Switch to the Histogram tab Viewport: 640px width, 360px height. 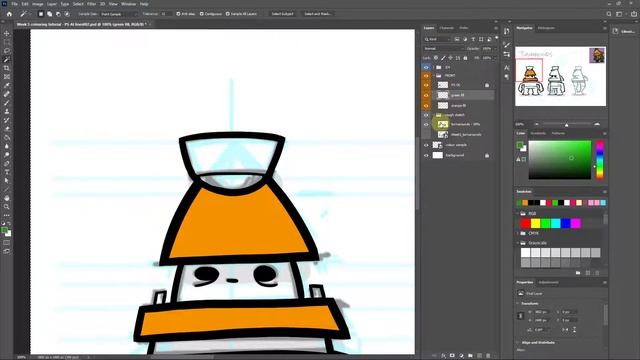pyautogui.click(x=546, y=28)
